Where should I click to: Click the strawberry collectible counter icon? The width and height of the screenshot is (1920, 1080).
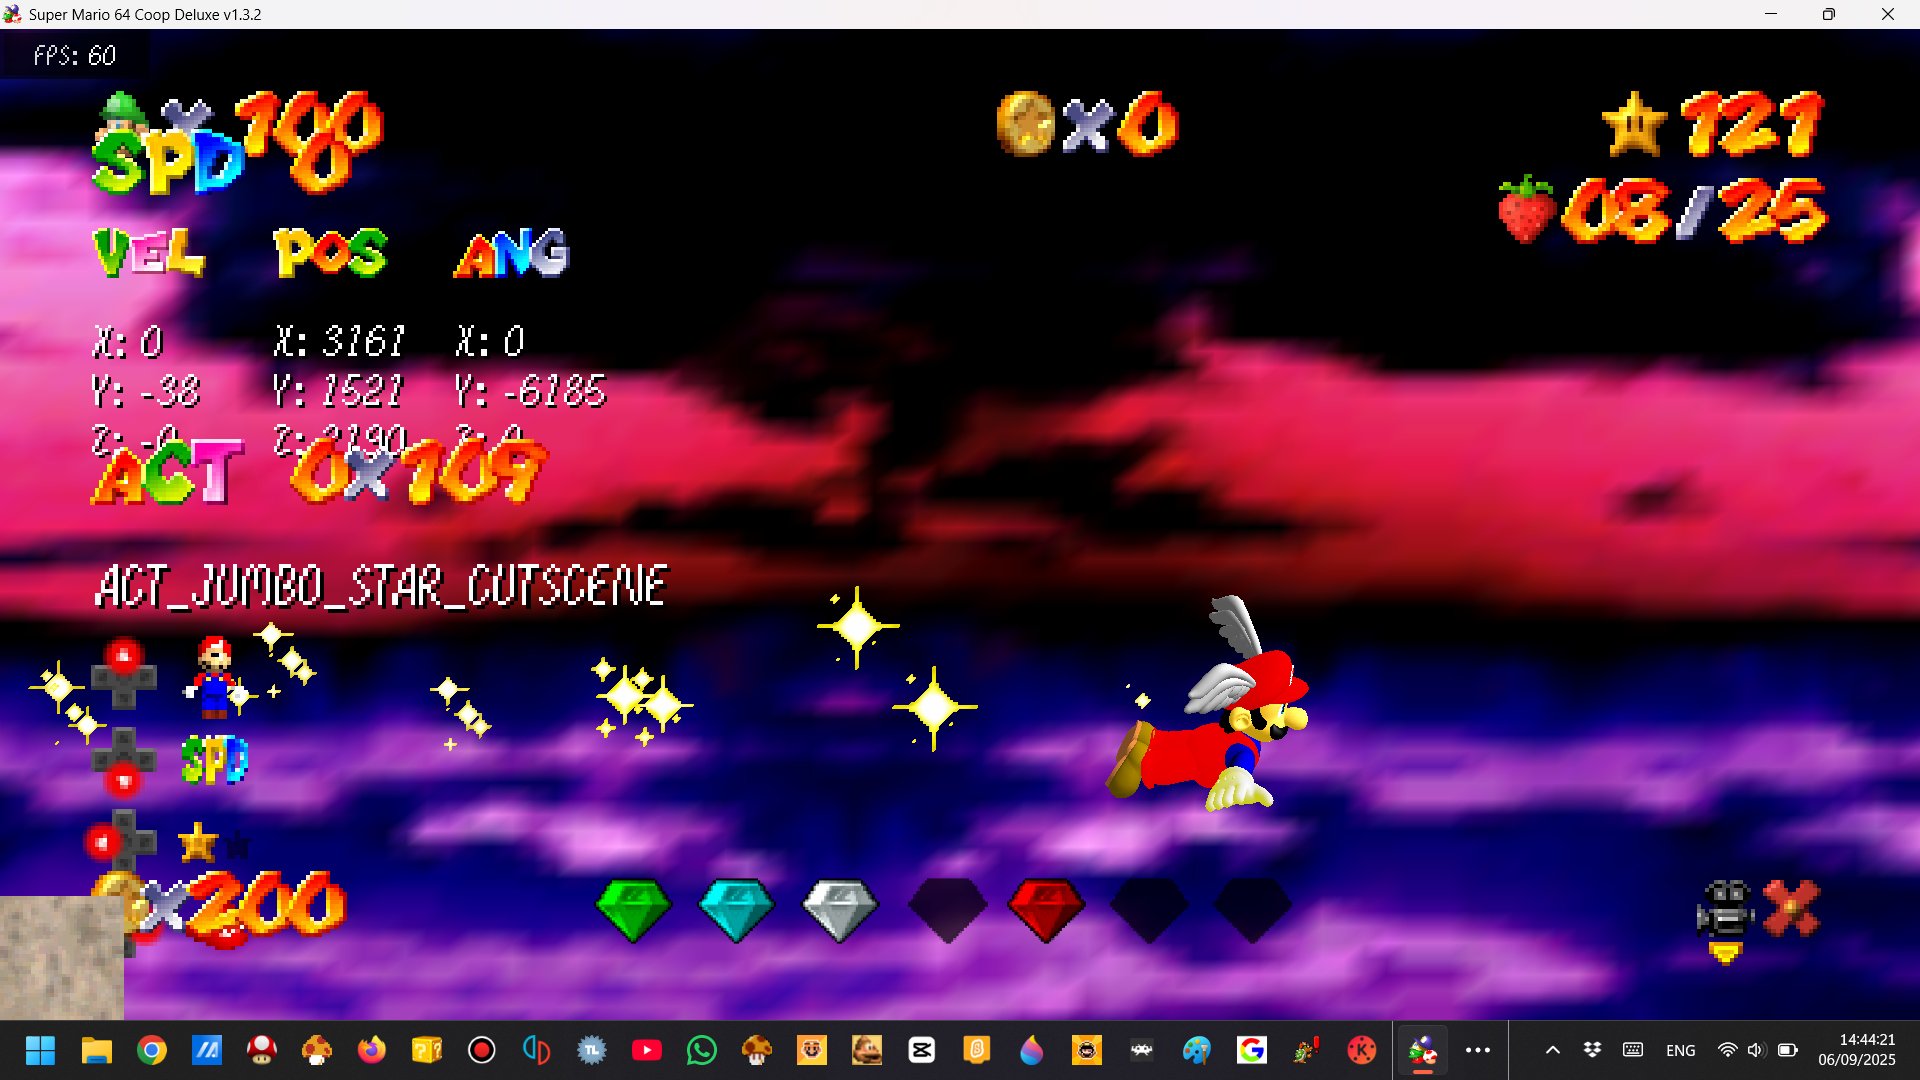click(x=1526, y=210)
